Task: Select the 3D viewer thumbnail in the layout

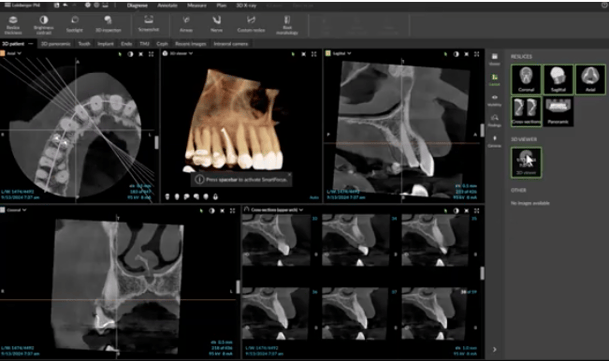Action: coord(526,162)
